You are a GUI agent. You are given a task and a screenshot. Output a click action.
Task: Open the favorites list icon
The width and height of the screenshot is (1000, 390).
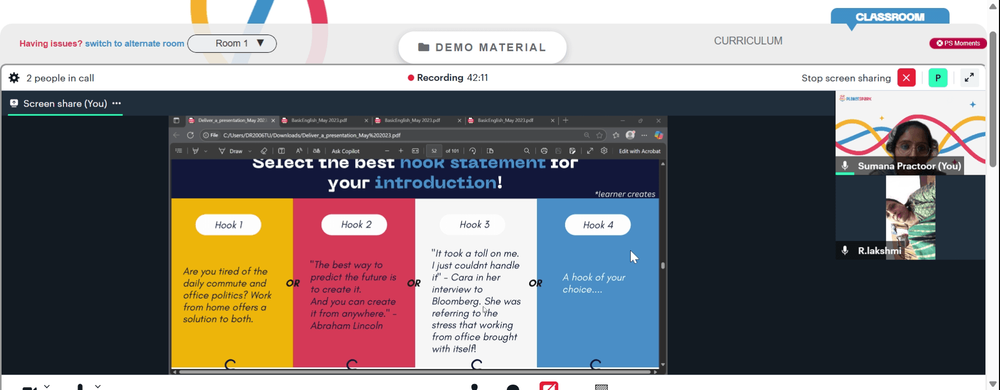click(x=616, y=135)
